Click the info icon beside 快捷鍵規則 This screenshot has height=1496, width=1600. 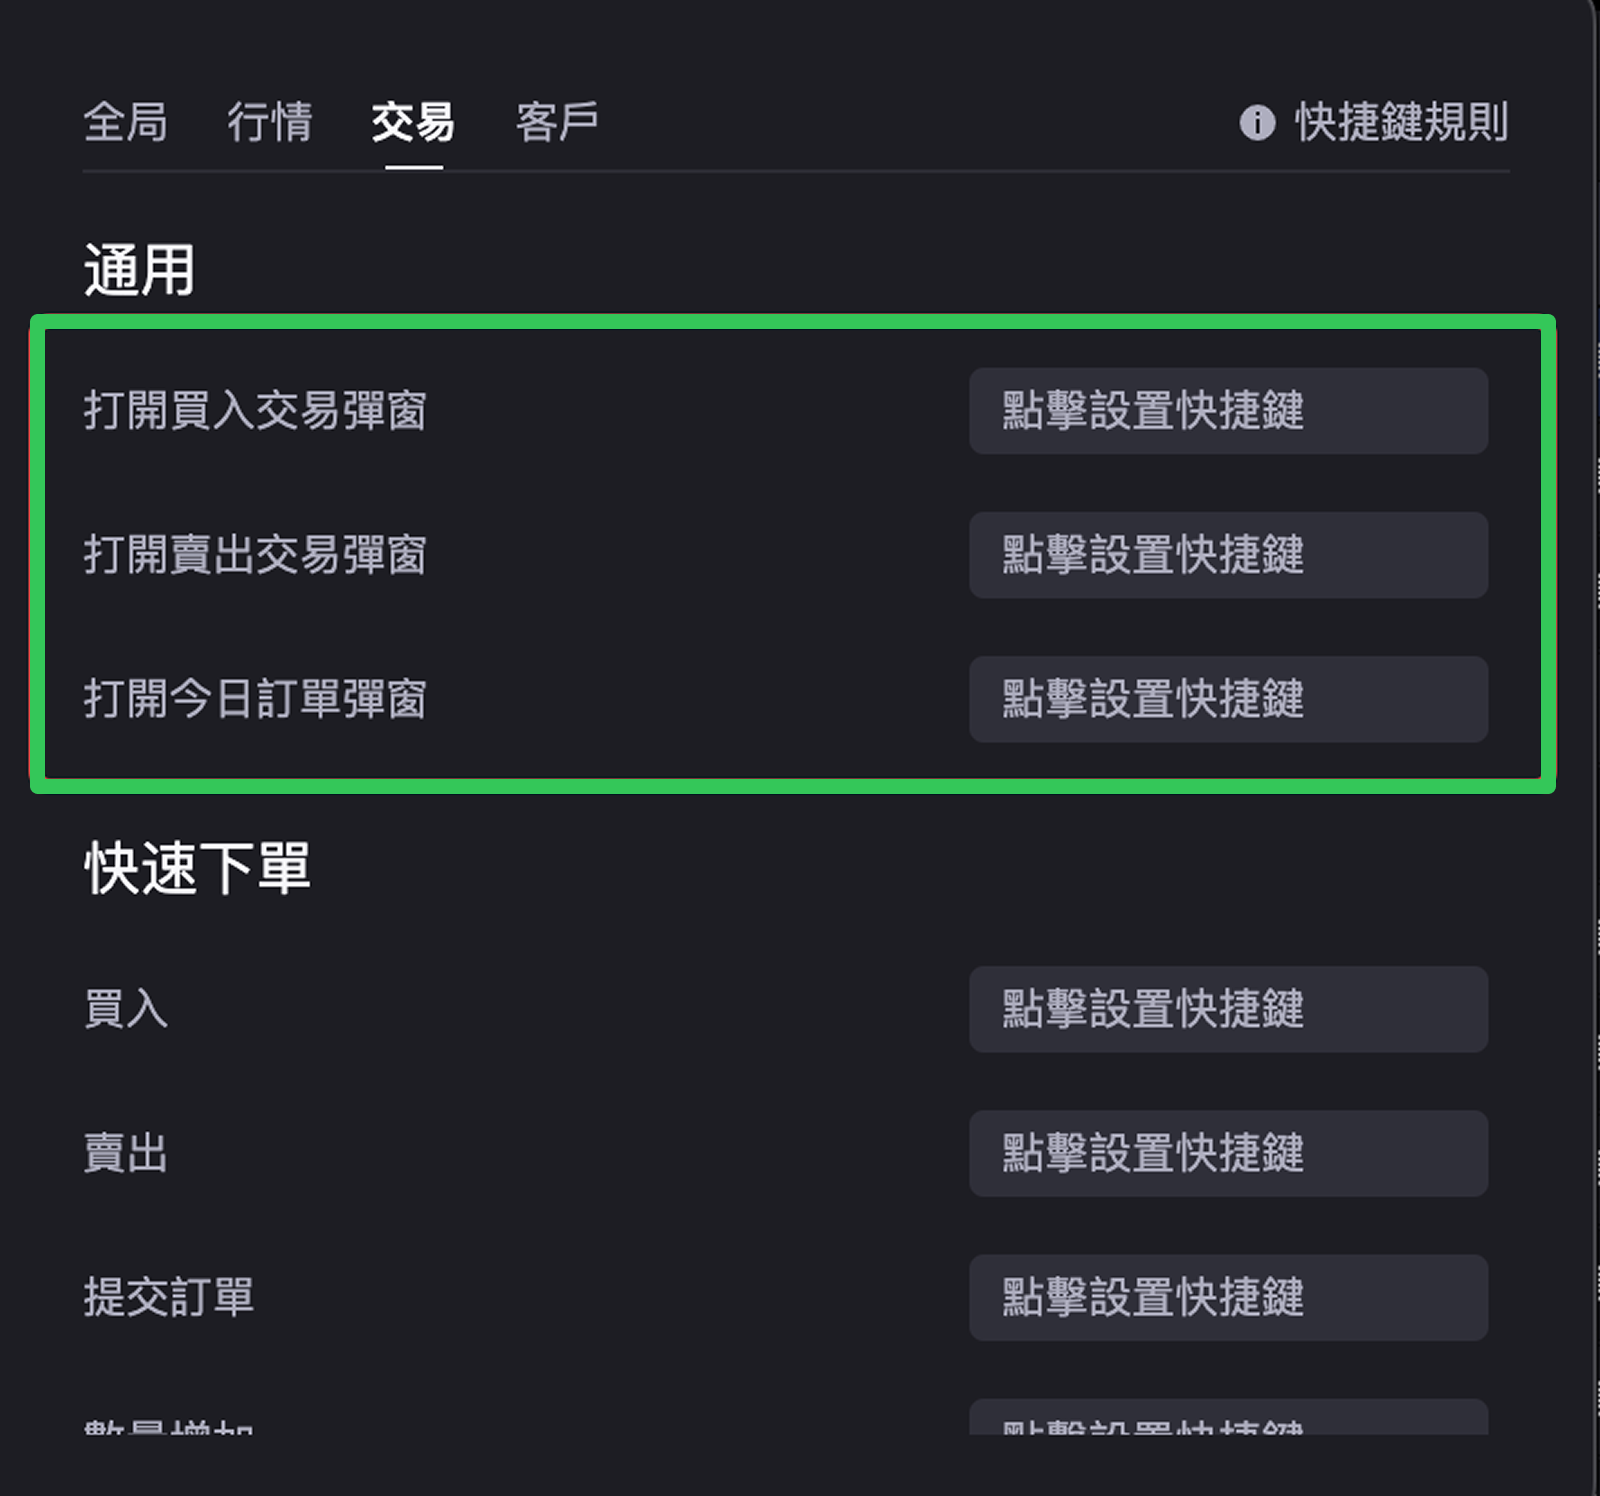(1257, 123)
